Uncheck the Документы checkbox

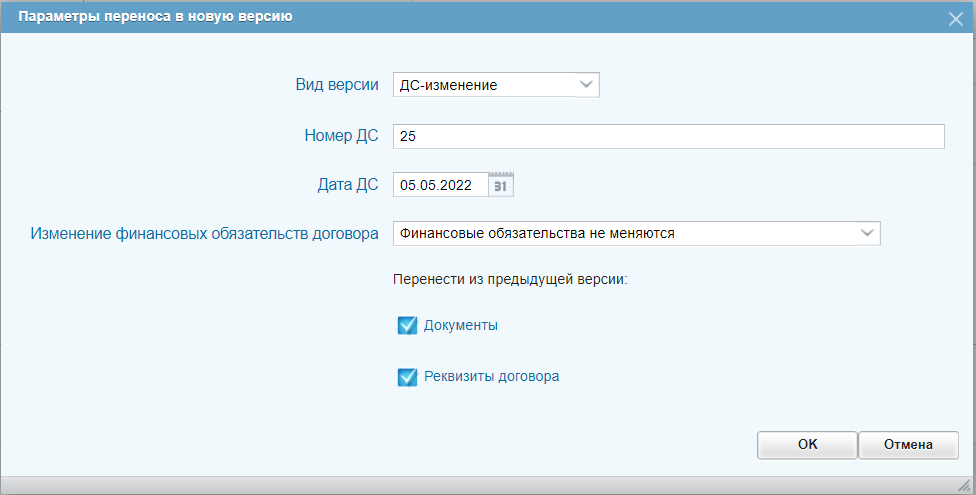coord(407,325)
